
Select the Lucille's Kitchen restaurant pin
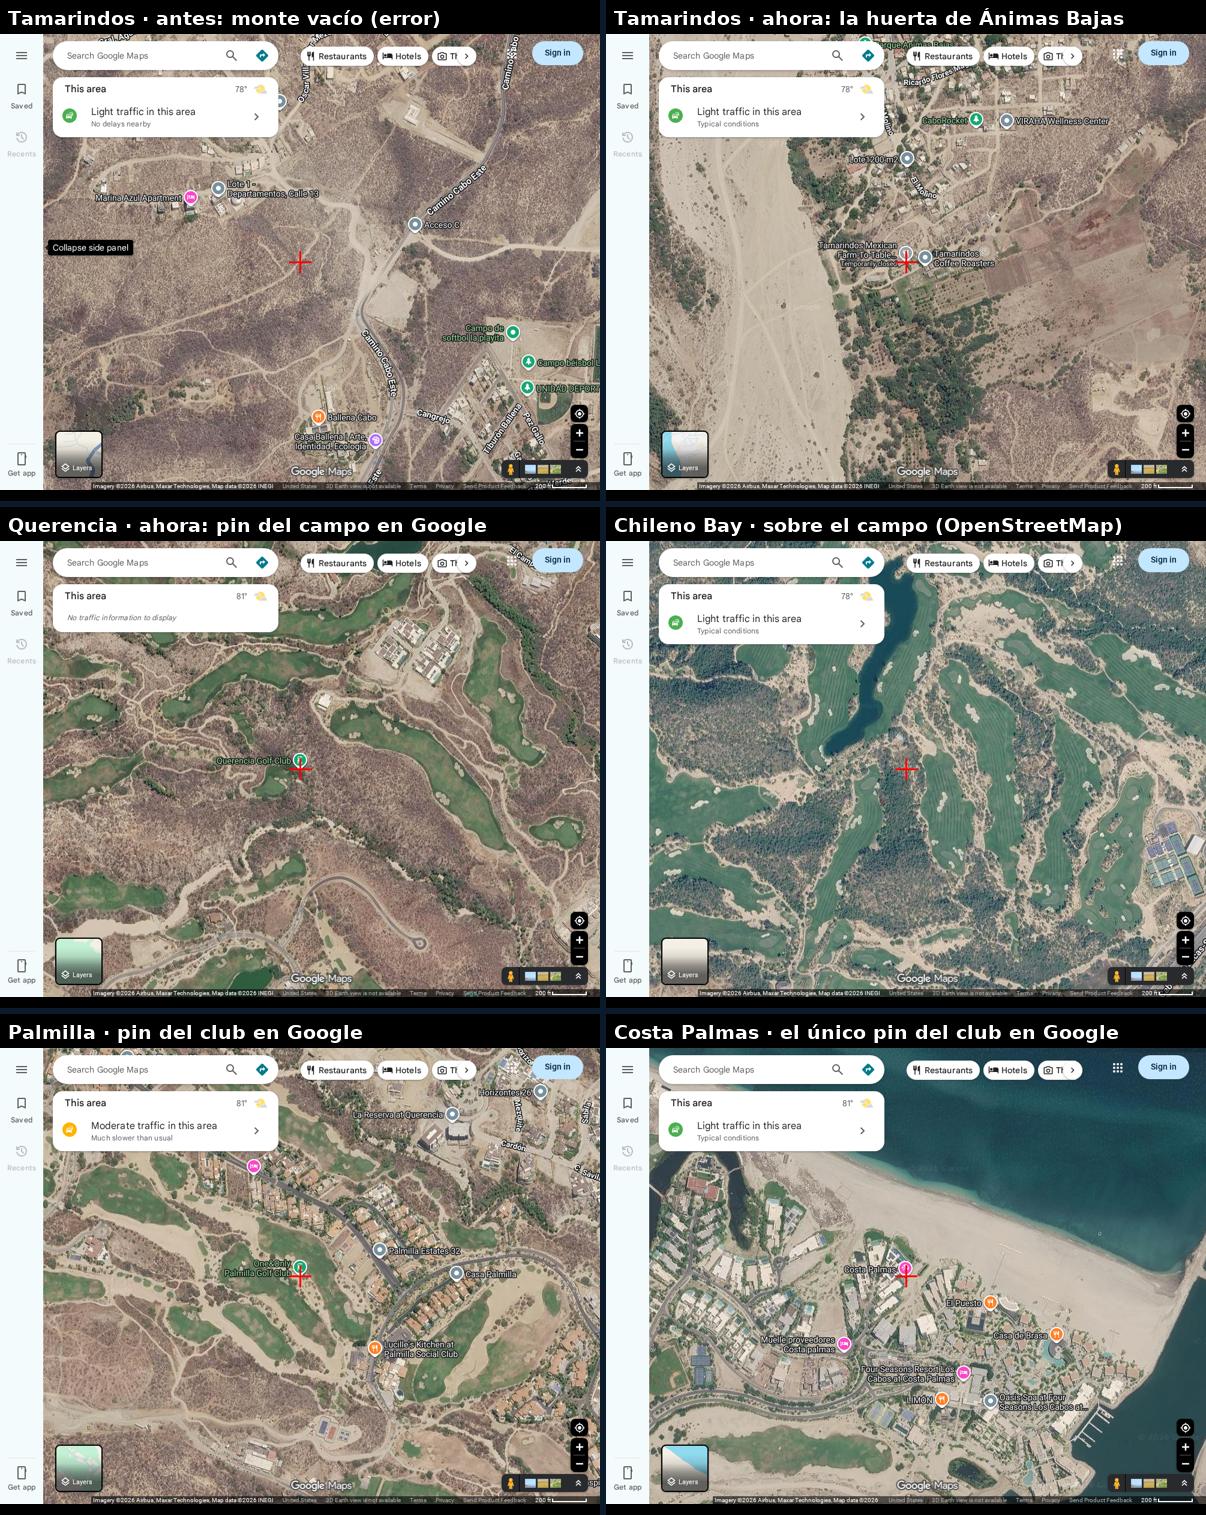click(x=374, y=1348)
